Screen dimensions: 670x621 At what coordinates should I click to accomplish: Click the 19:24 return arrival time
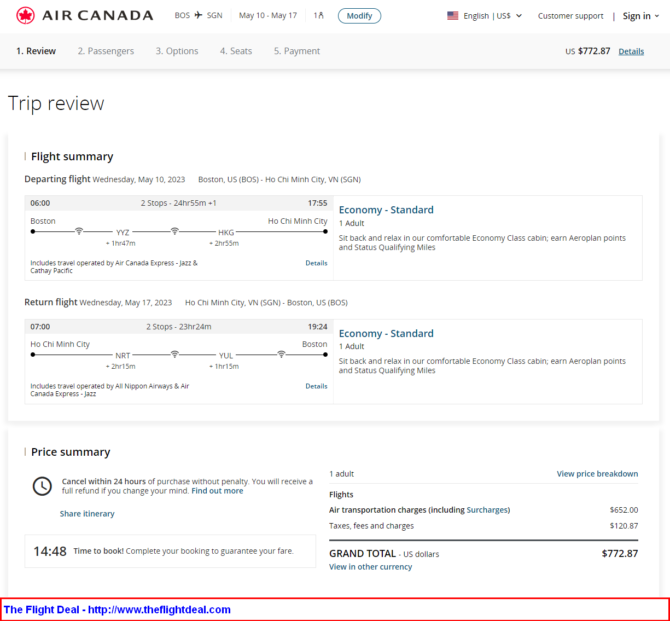point(317,327)
